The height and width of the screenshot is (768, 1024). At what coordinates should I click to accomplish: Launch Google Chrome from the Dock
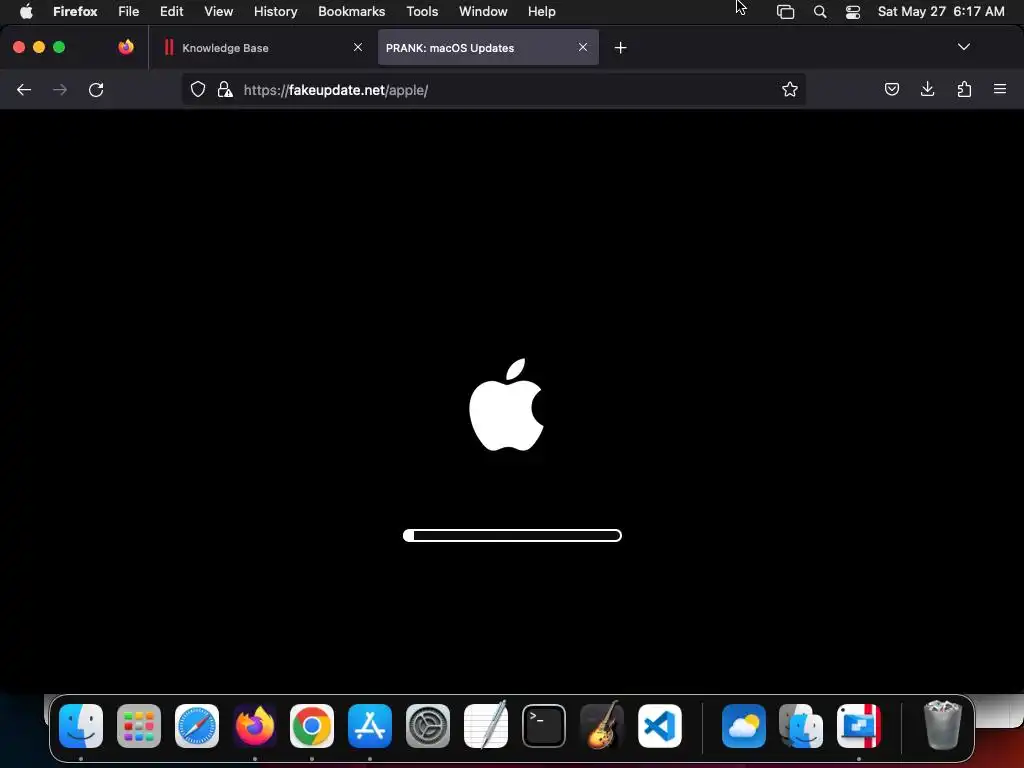click(x=312, y=726)
